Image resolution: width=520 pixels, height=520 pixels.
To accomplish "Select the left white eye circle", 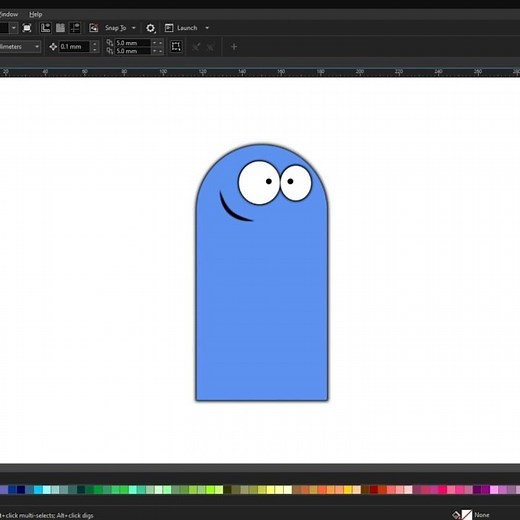I will pos(255,190).
